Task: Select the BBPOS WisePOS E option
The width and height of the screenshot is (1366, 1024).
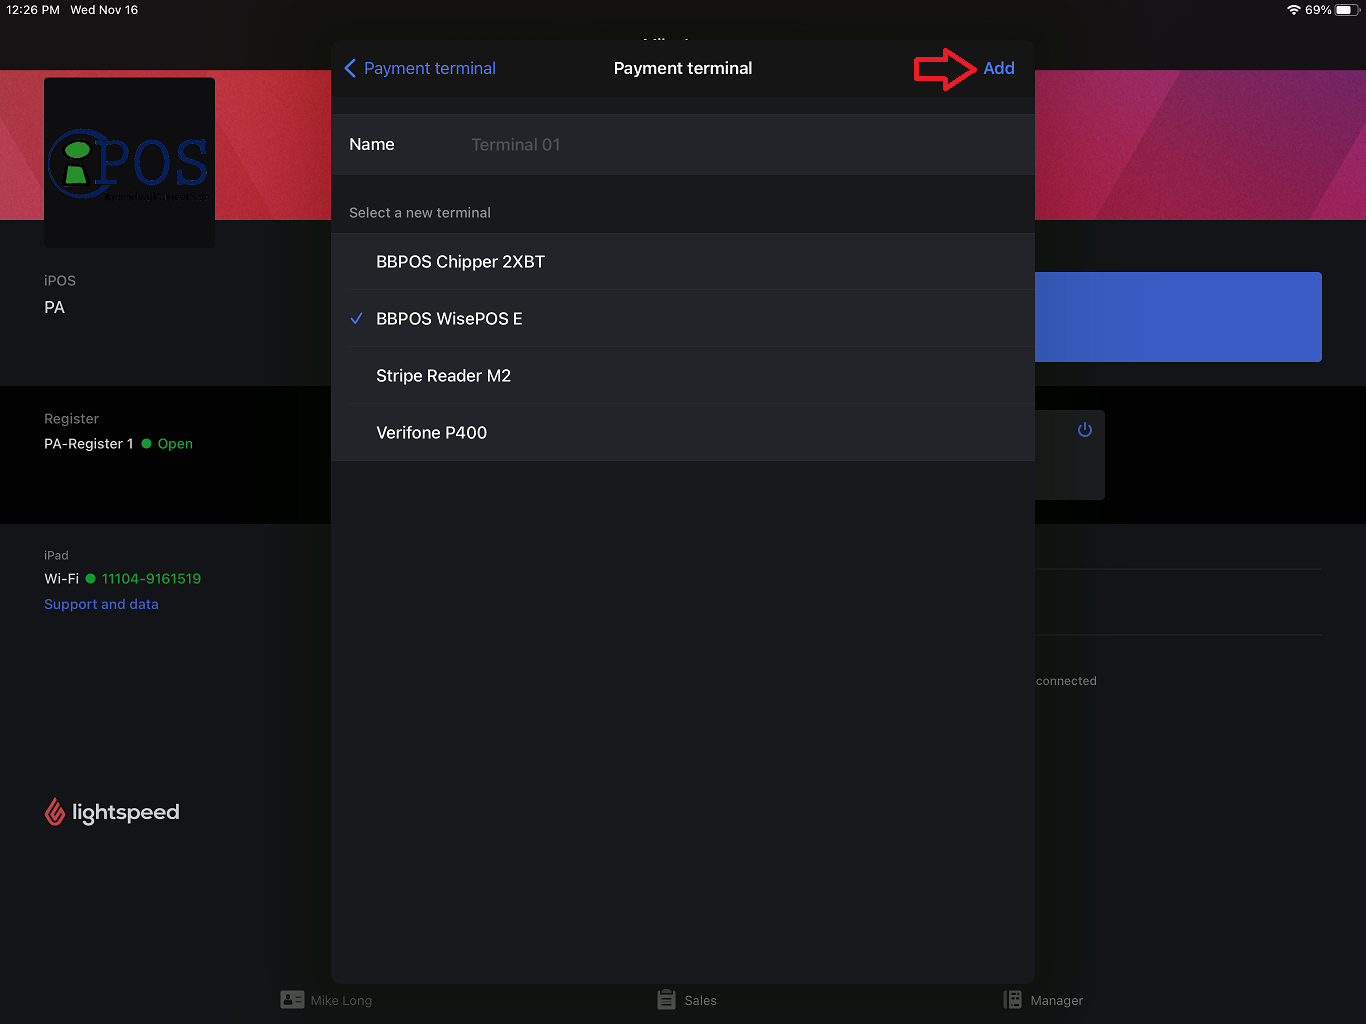Action: click(x=683, y=319)
